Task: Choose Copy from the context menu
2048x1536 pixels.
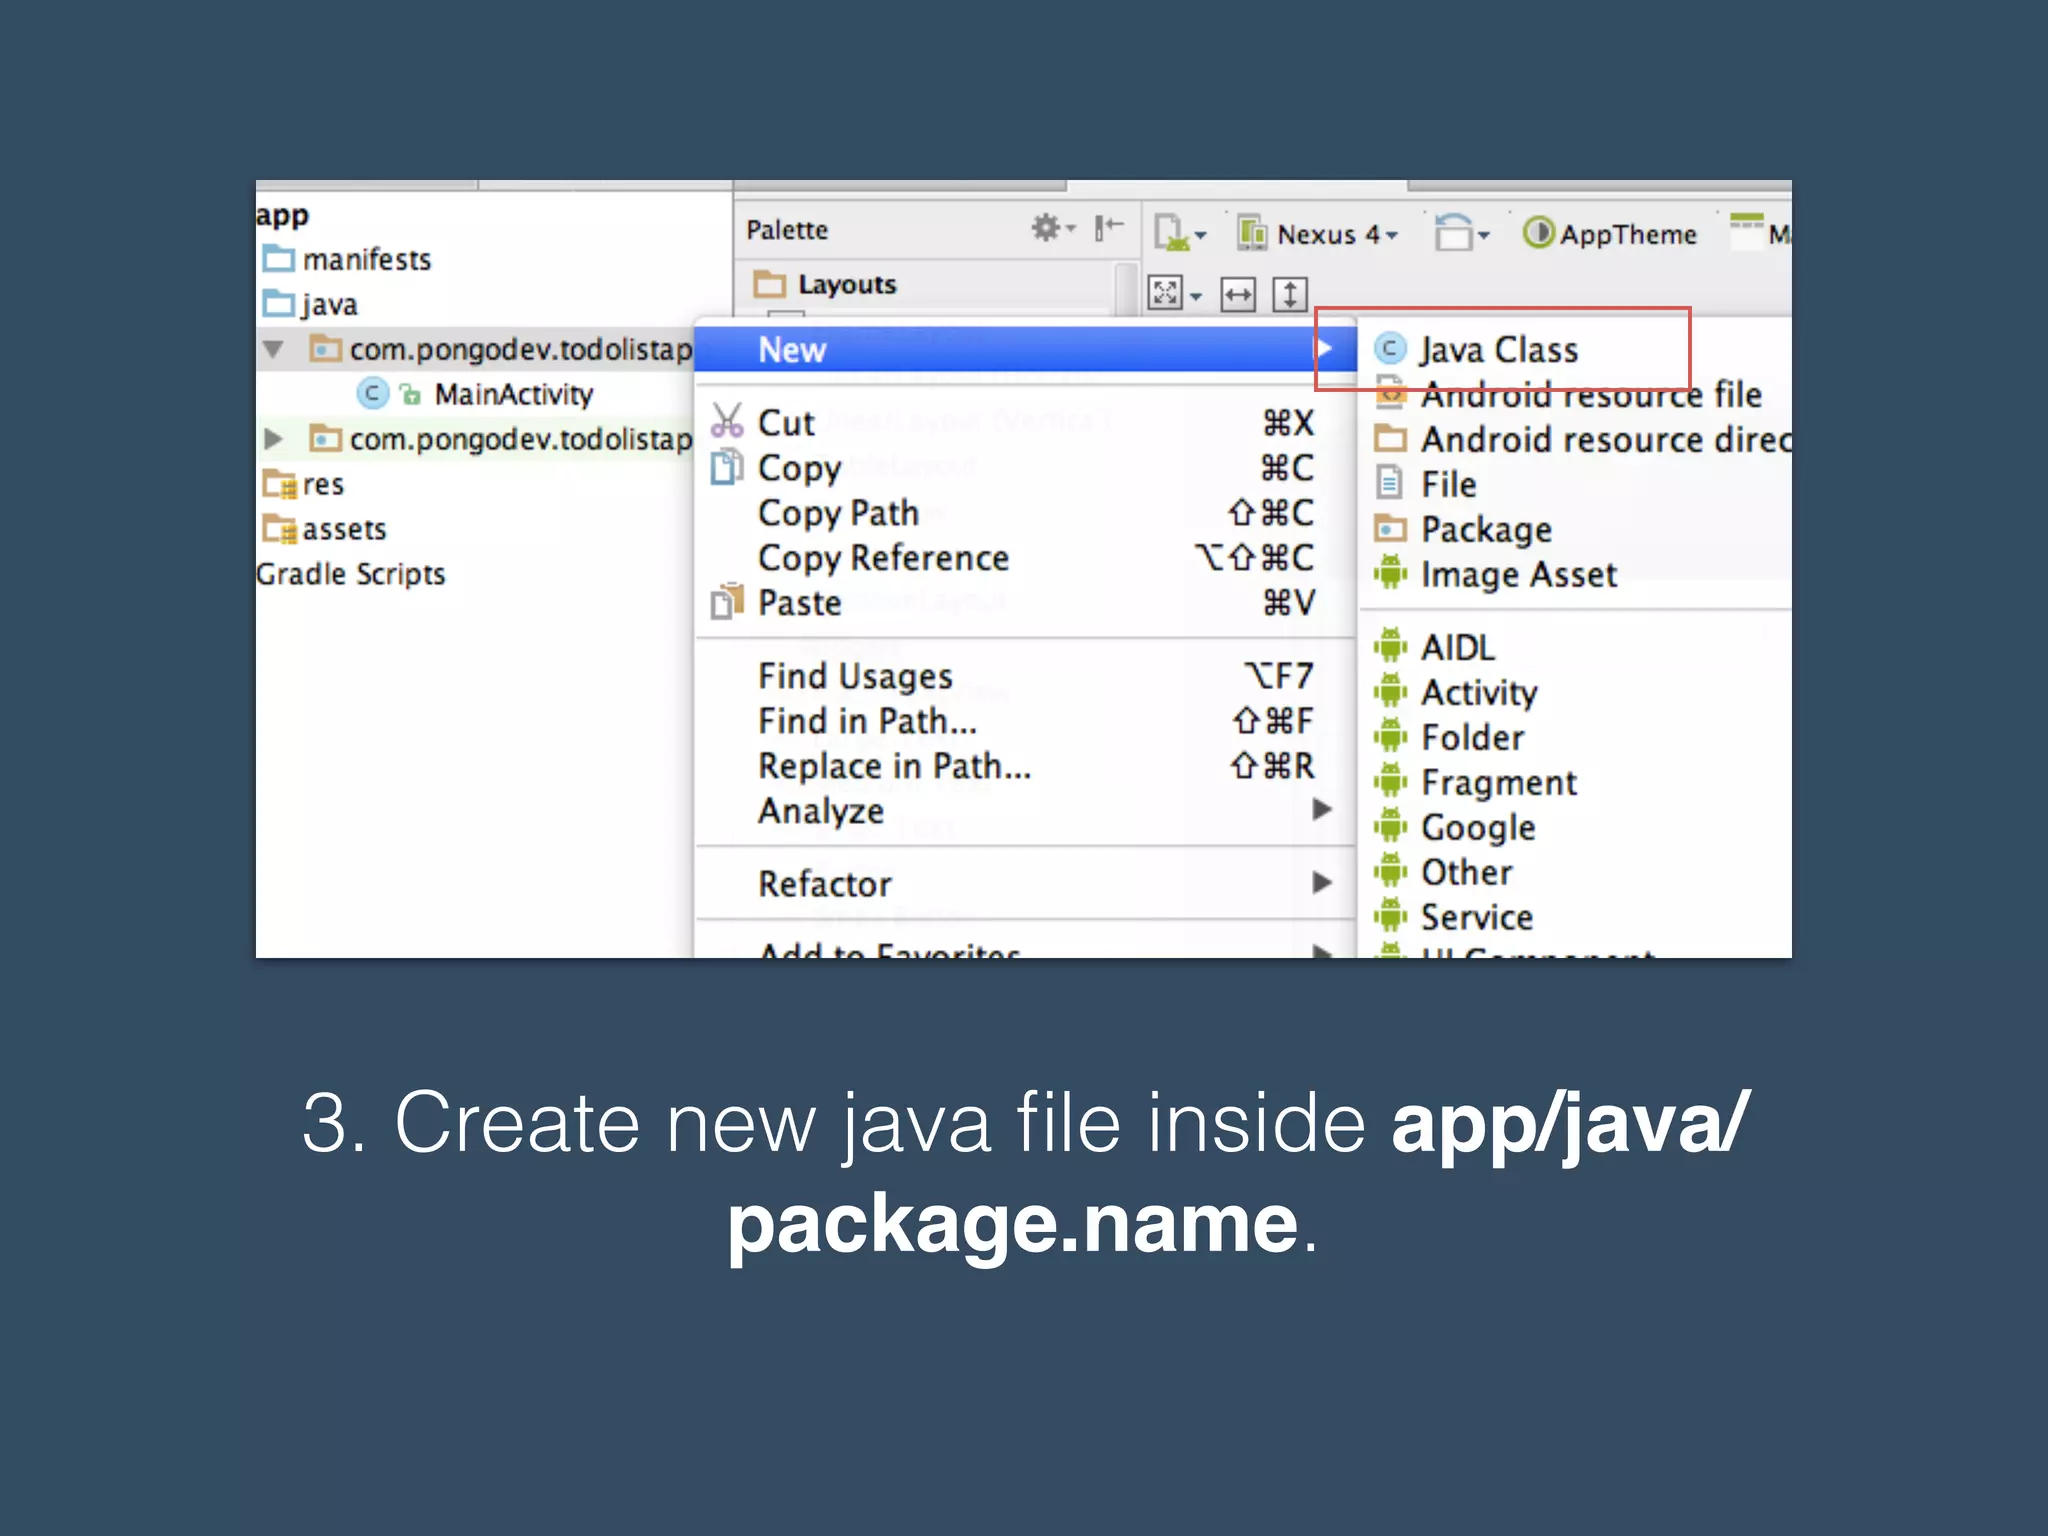Action: coord(1025,467)
